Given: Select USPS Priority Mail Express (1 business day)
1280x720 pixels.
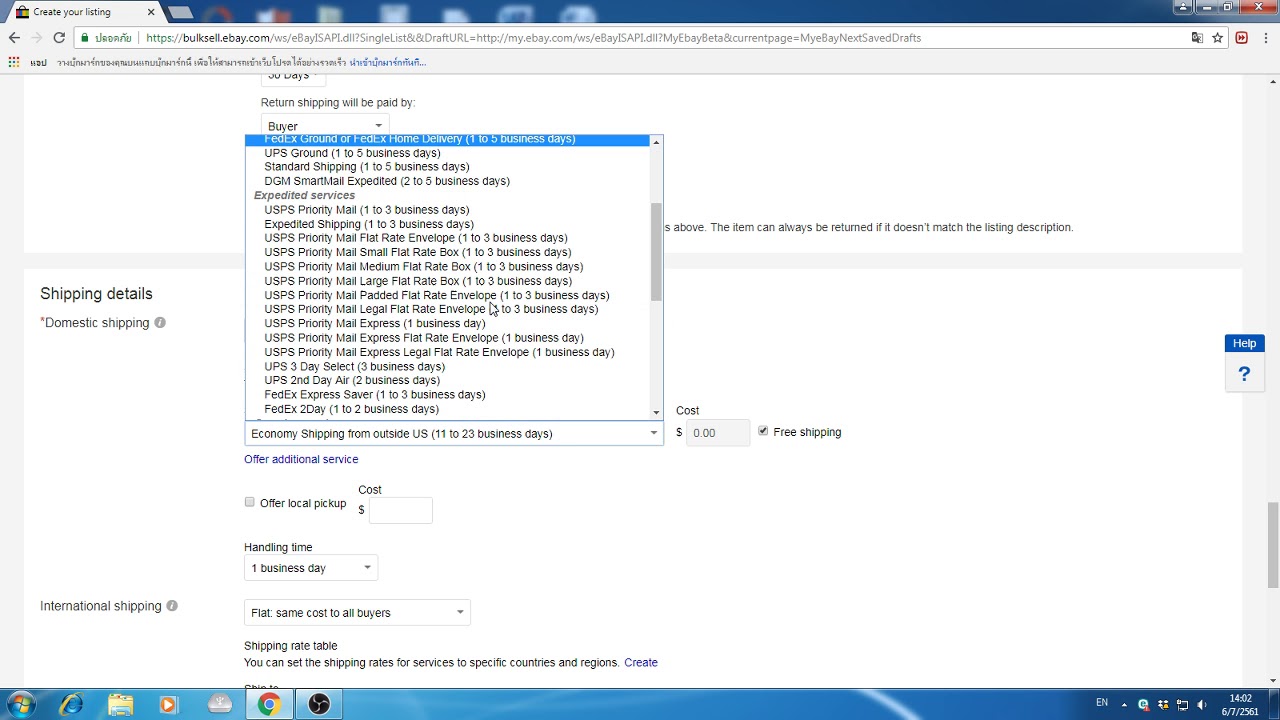Looking at the screenshot, I should point(375,323).
